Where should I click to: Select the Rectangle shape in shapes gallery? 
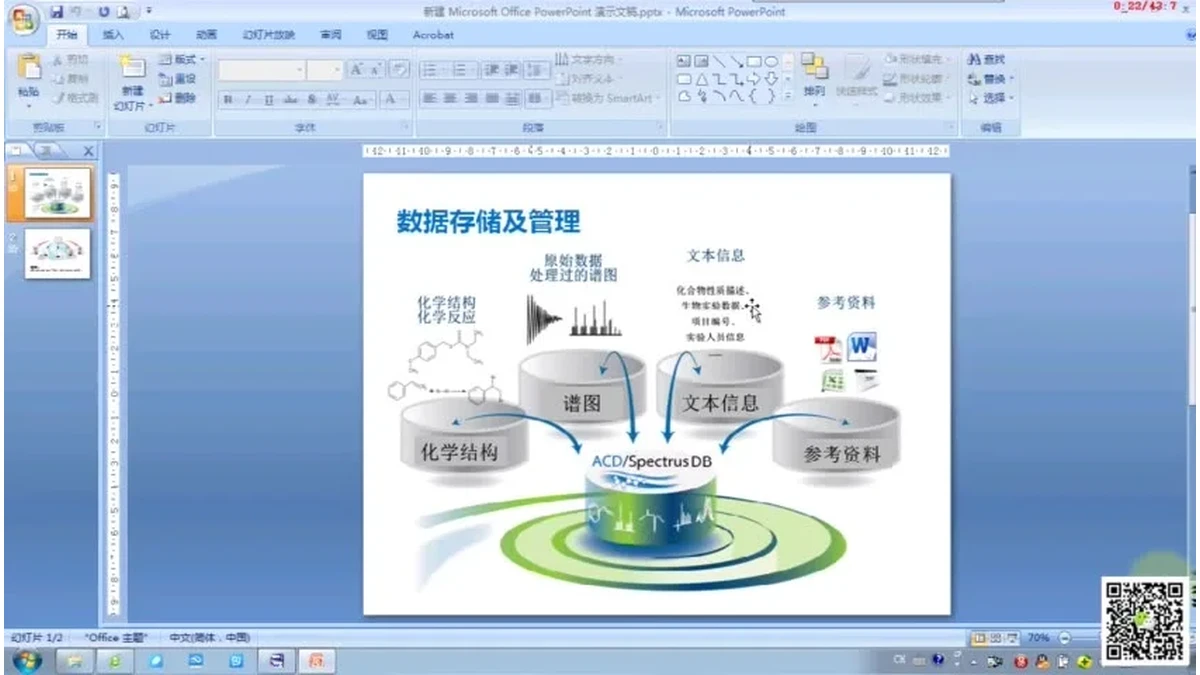[x=754, y=61]
